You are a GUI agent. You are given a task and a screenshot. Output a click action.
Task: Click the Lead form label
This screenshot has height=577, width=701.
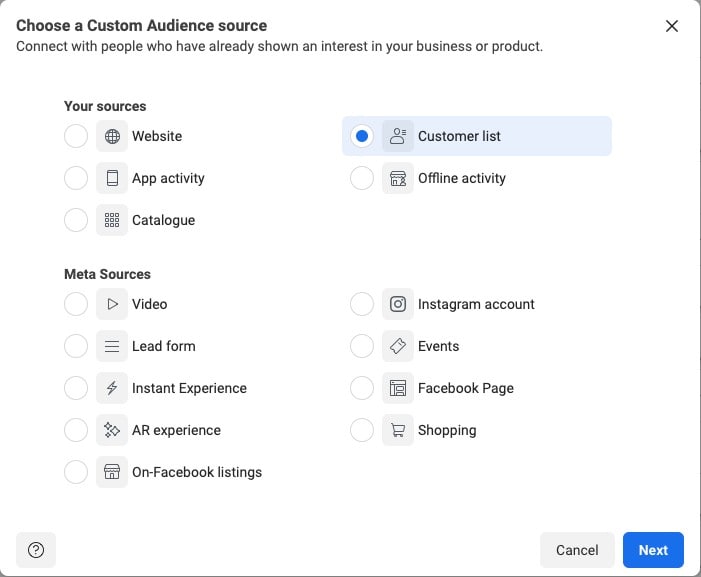click(164, 346)
